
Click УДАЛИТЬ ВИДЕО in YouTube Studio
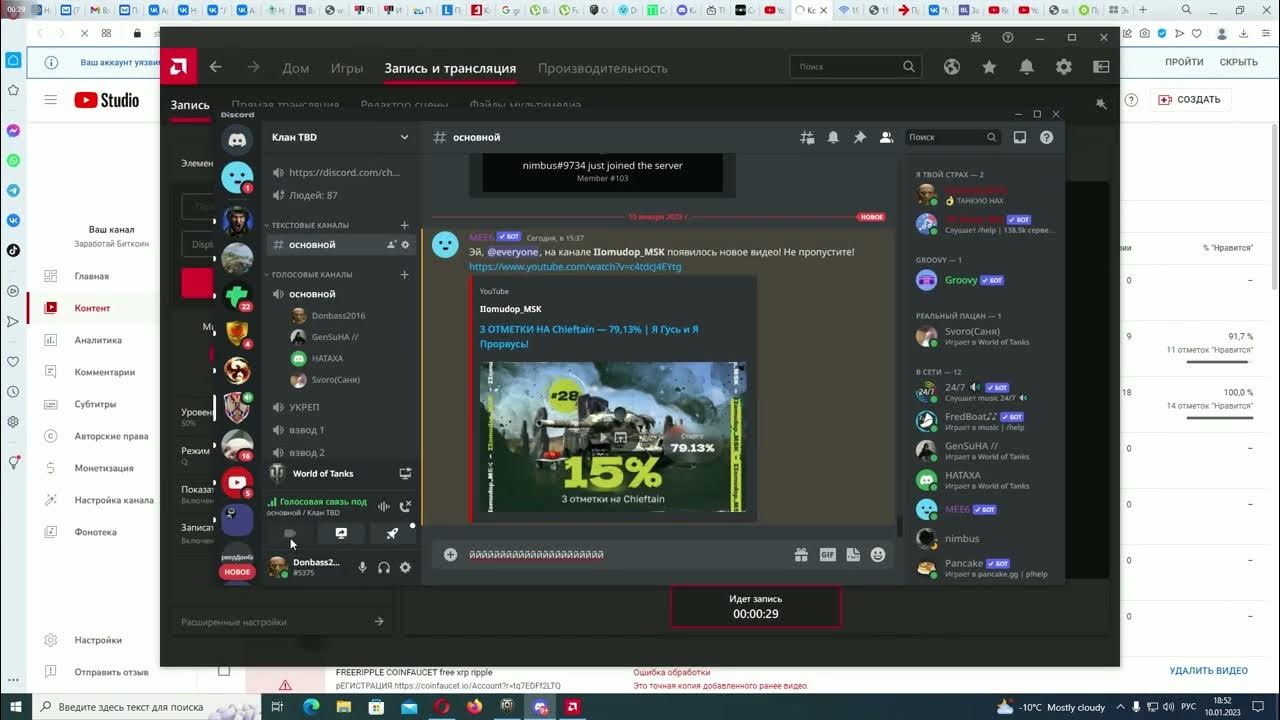point(1208,670)
